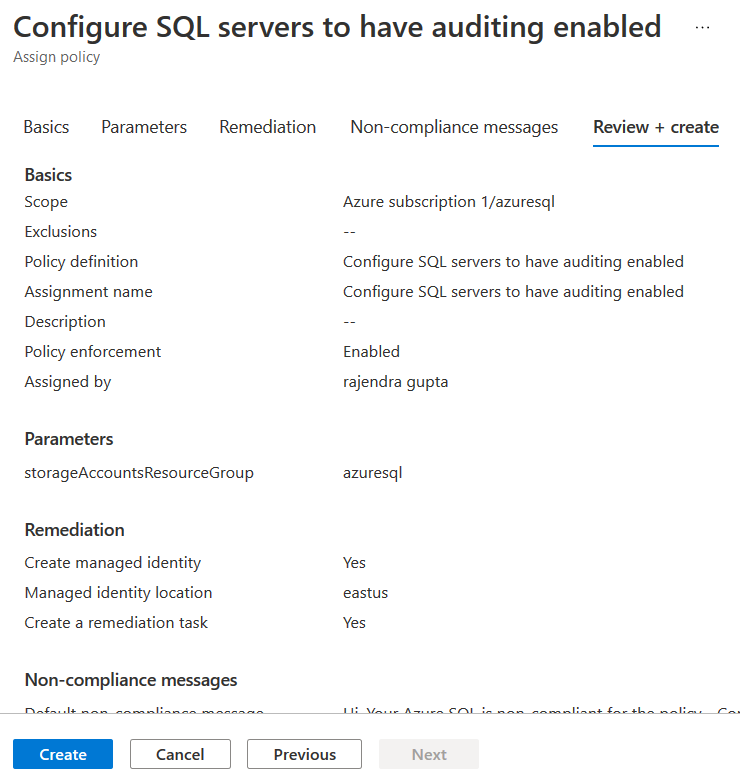Click the Yes value for Create managed identity
This screenshot has height=777, width=740.
click(x=354, y=563)
